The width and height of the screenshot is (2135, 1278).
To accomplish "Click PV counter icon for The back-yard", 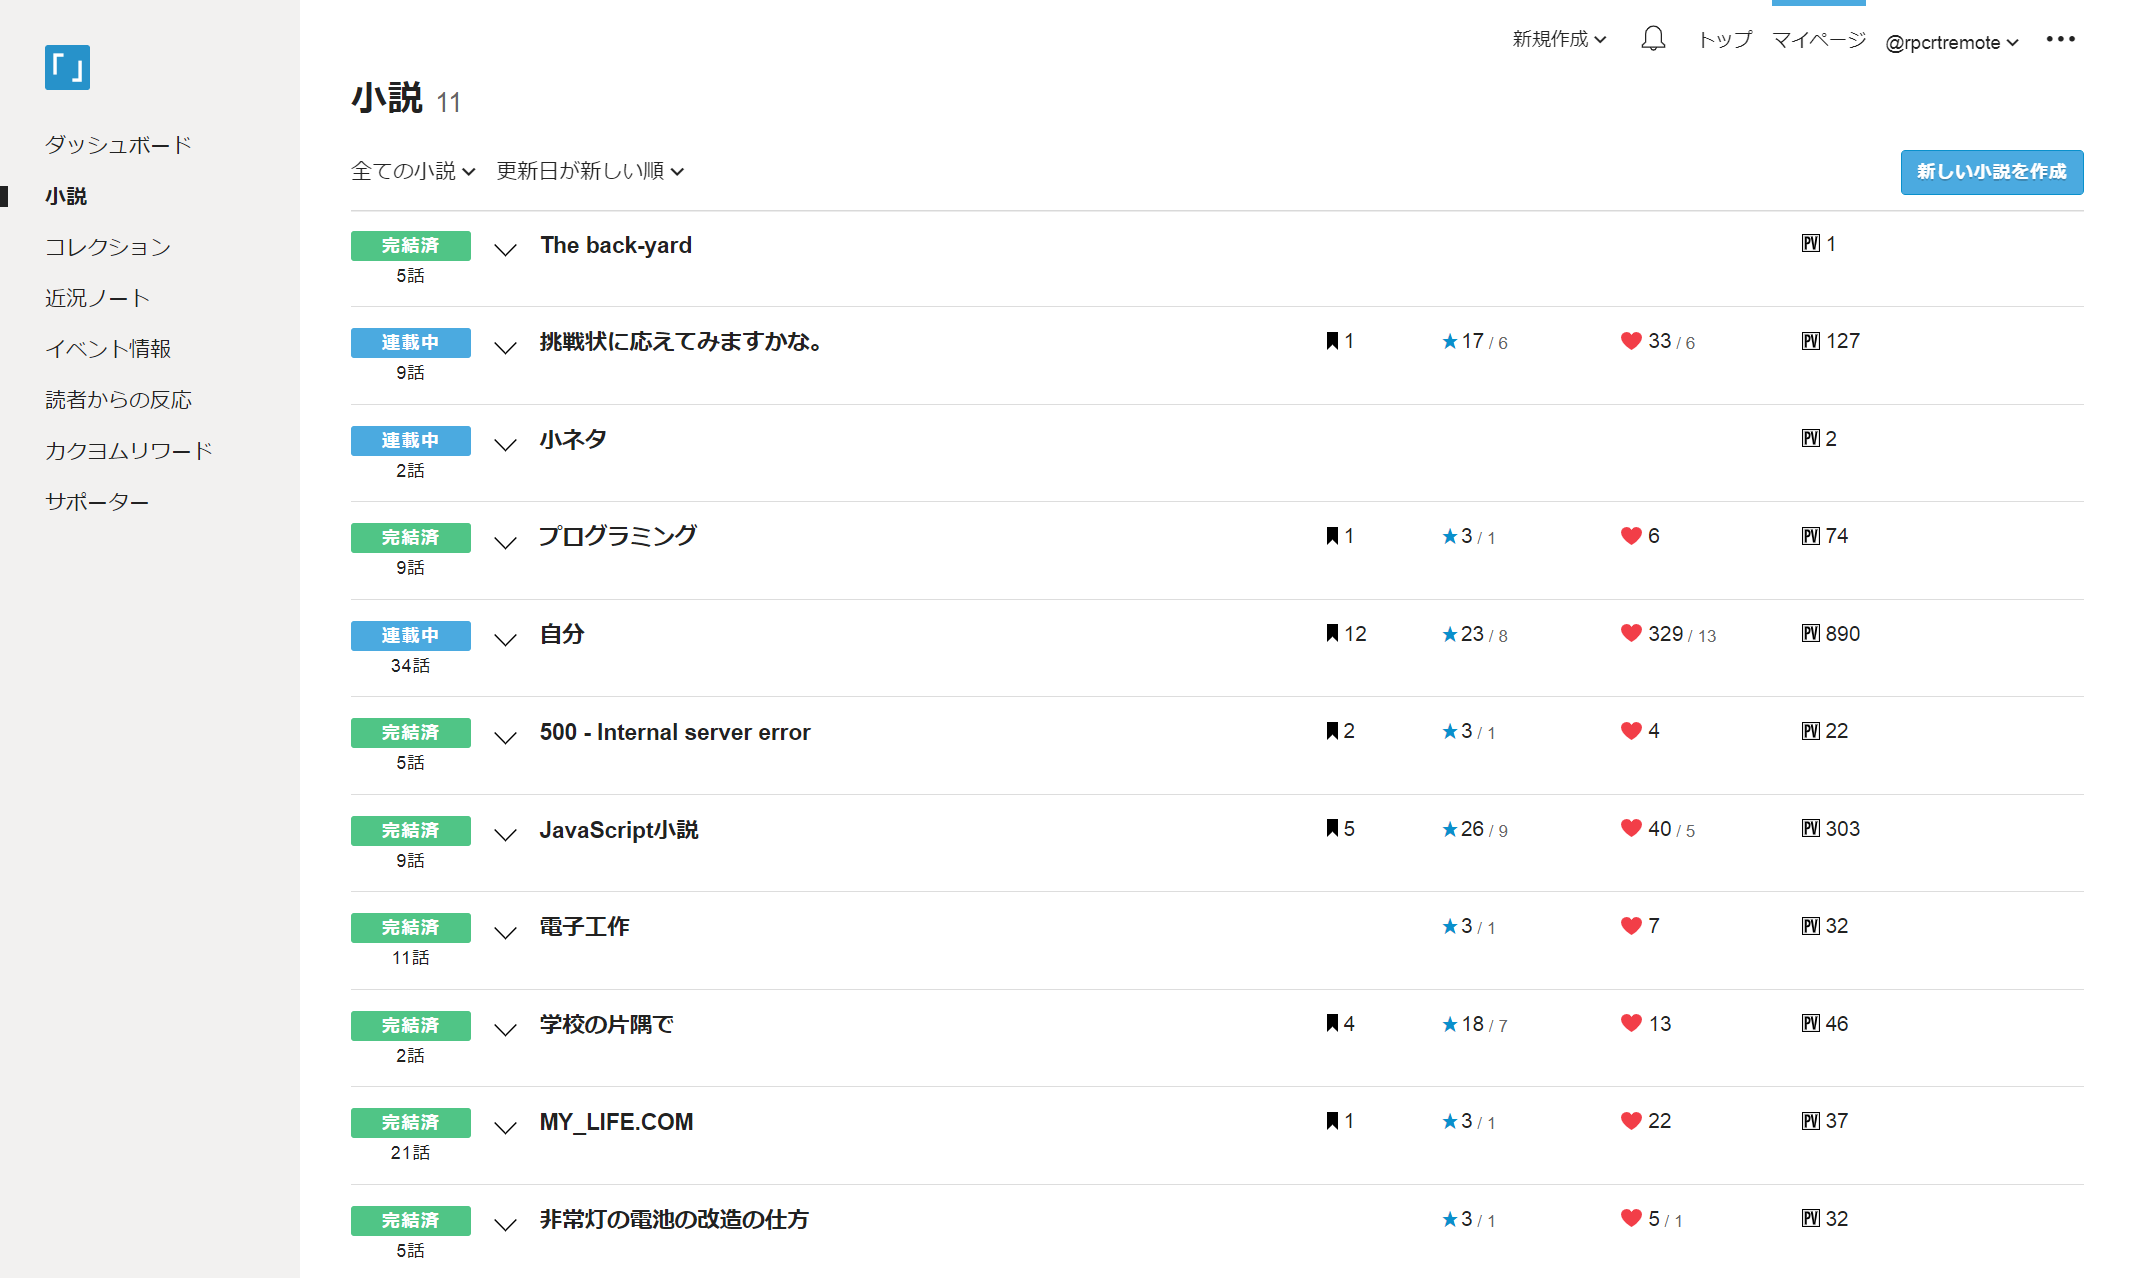I will (1810, 244).
